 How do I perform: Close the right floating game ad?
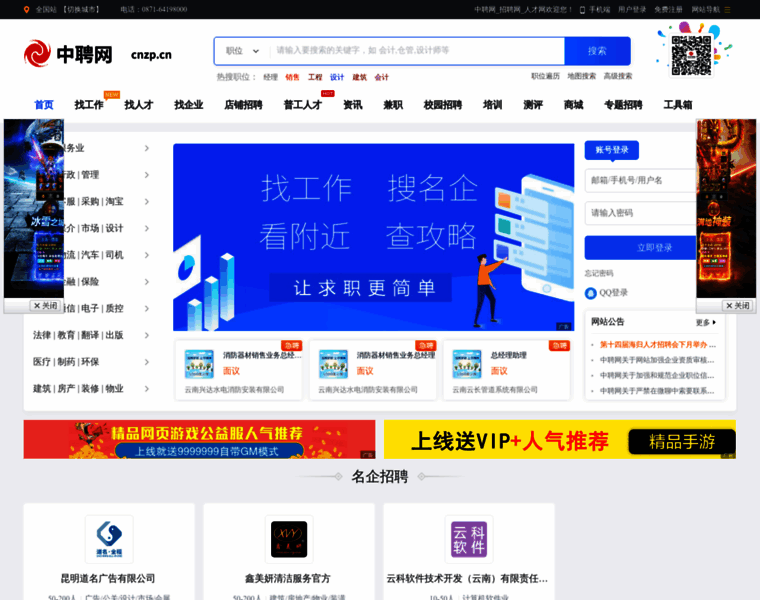pyautogui.click(x=738, y=306)
